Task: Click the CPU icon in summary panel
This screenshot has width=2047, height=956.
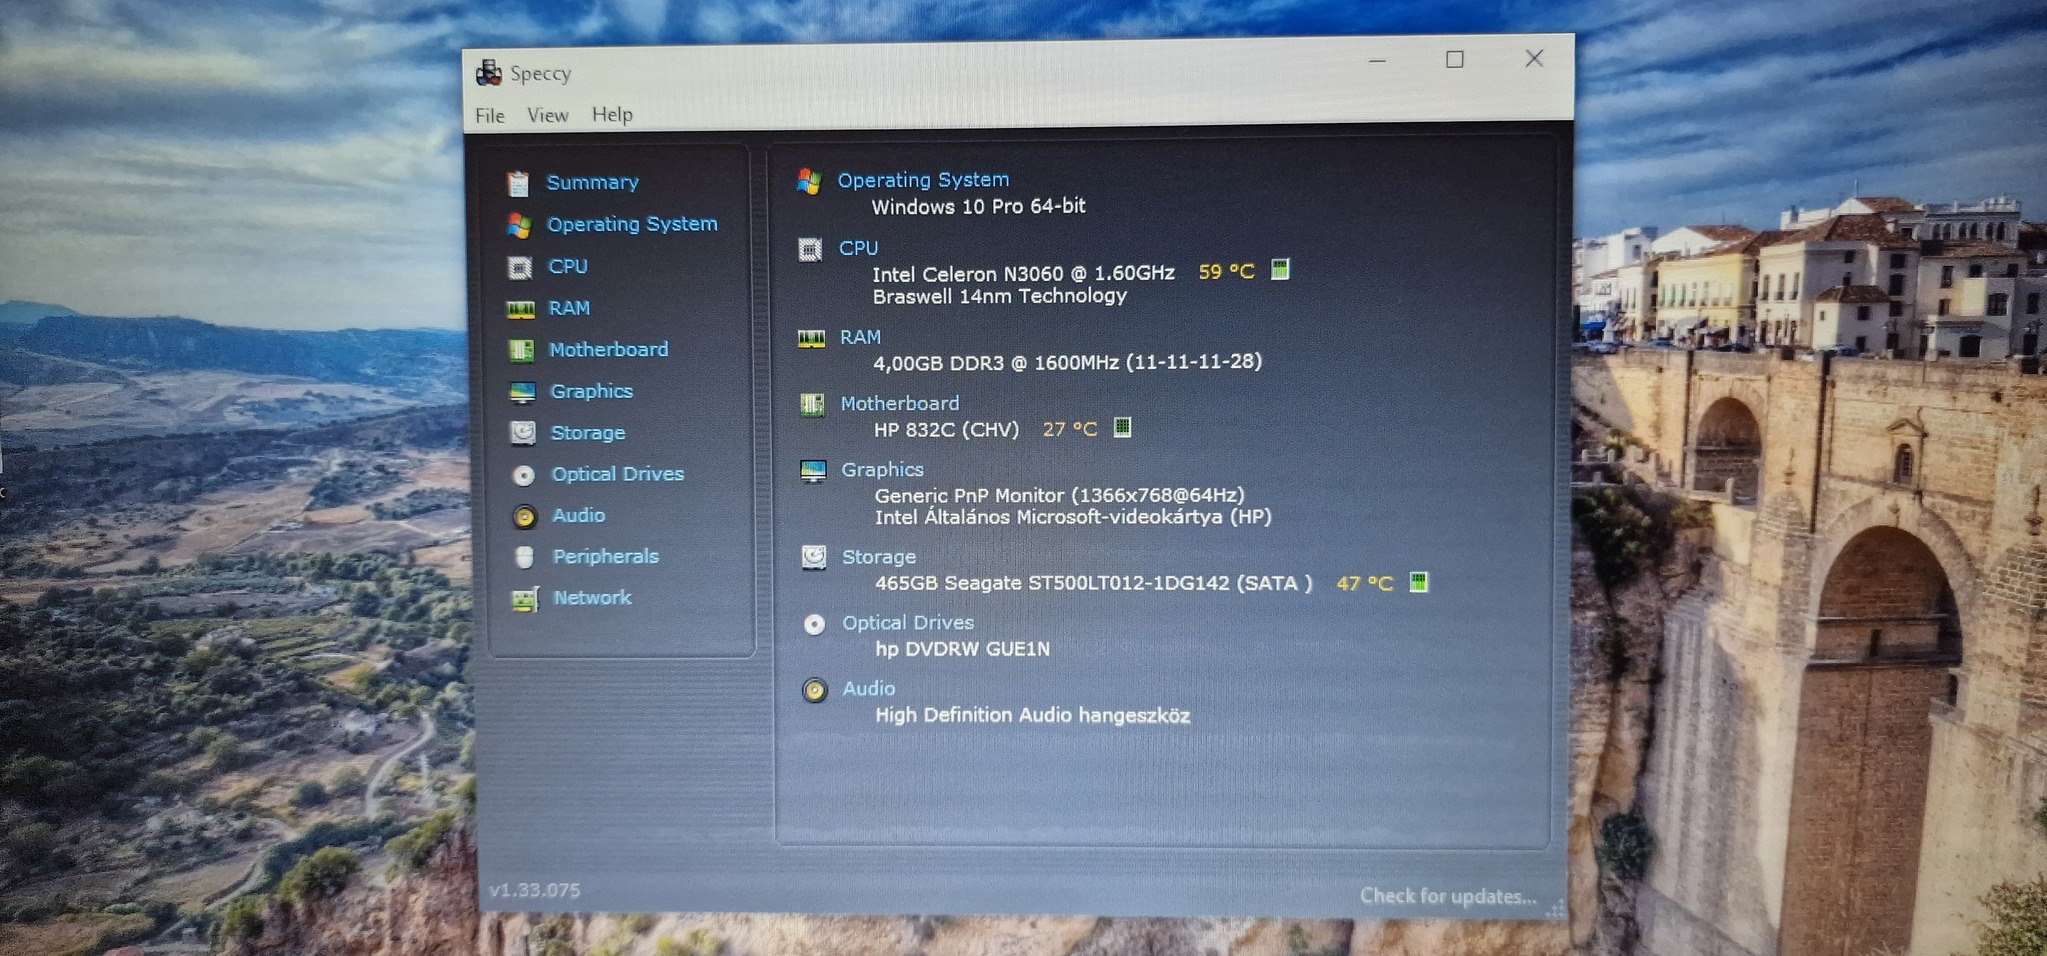Action: click(810, 249)
